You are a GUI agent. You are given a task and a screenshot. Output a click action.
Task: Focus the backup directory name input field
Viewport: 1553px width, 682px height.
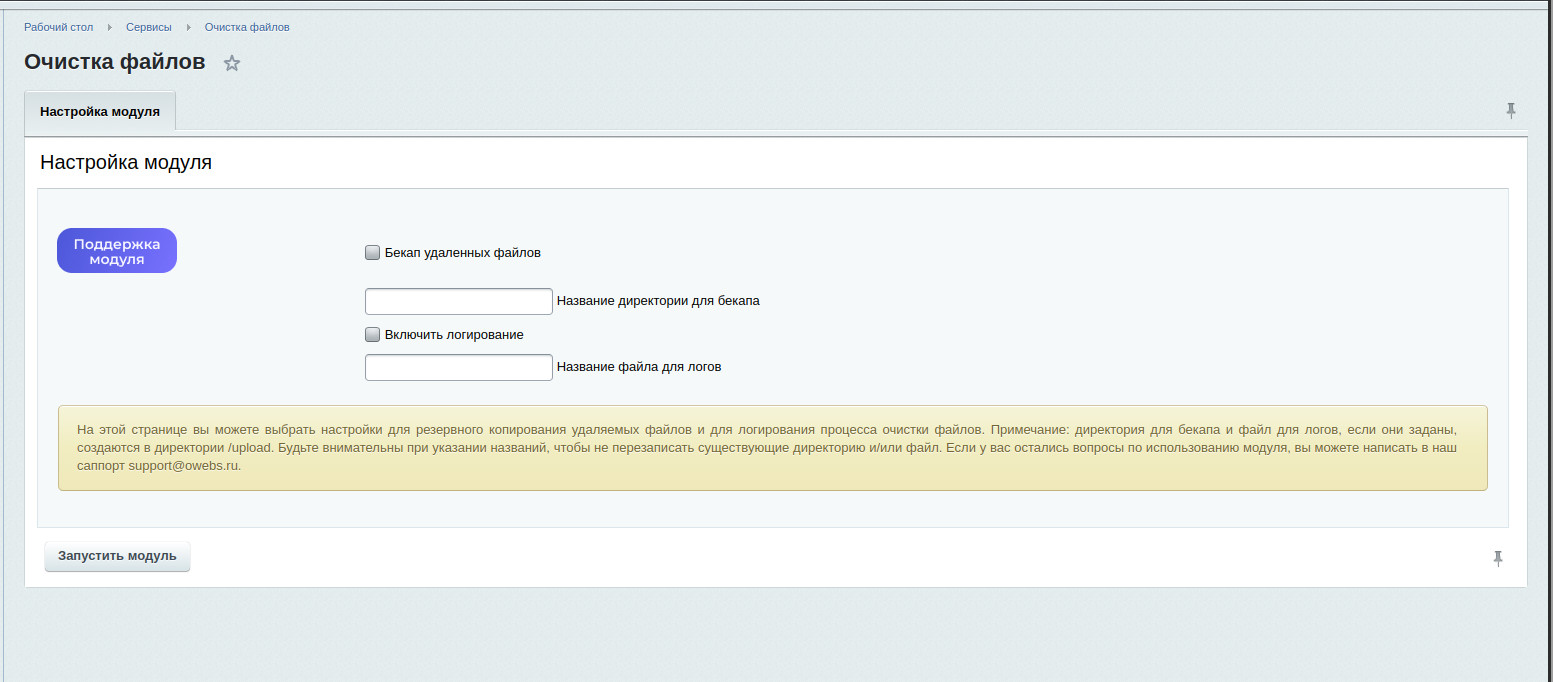458,301
